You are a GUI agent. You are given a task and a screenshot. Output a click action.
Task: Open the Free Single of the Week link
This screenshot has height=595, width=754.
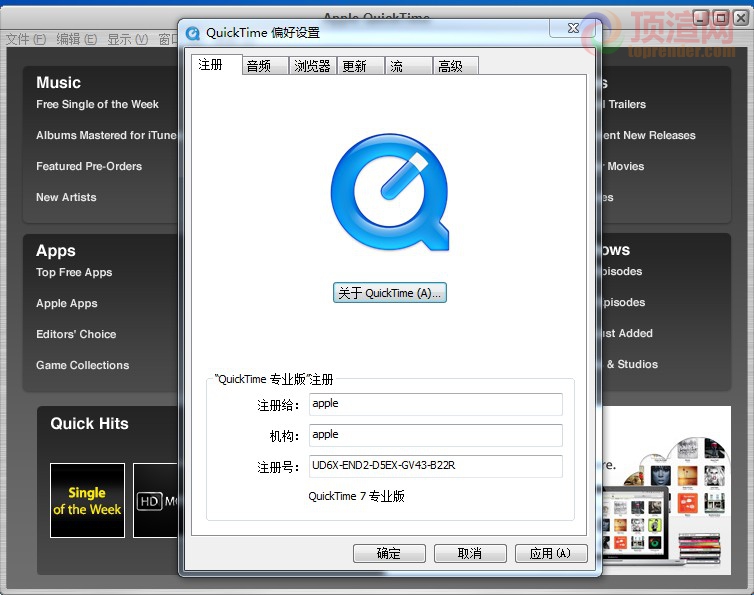coord(97,104)
